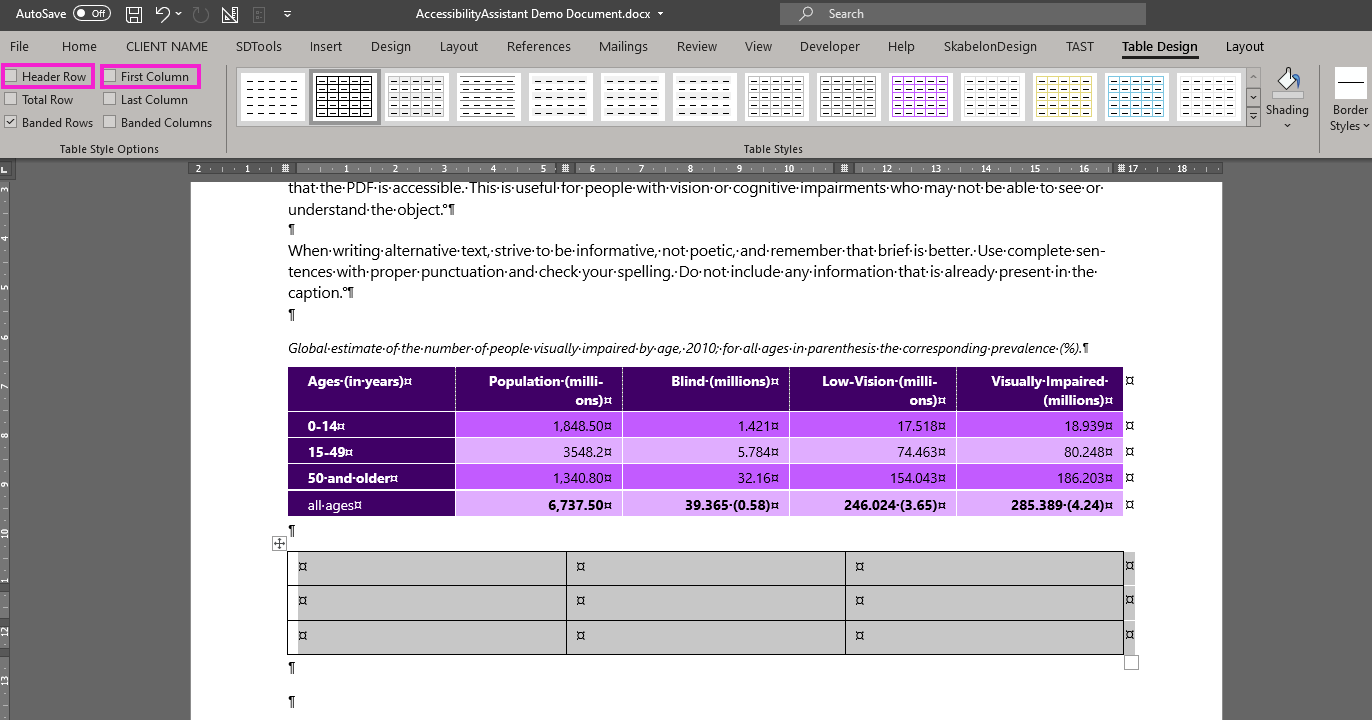Click the 'Blind (millions)' column header
Viewport: 1372px width, 720px height.
click(x=706, y=389)
